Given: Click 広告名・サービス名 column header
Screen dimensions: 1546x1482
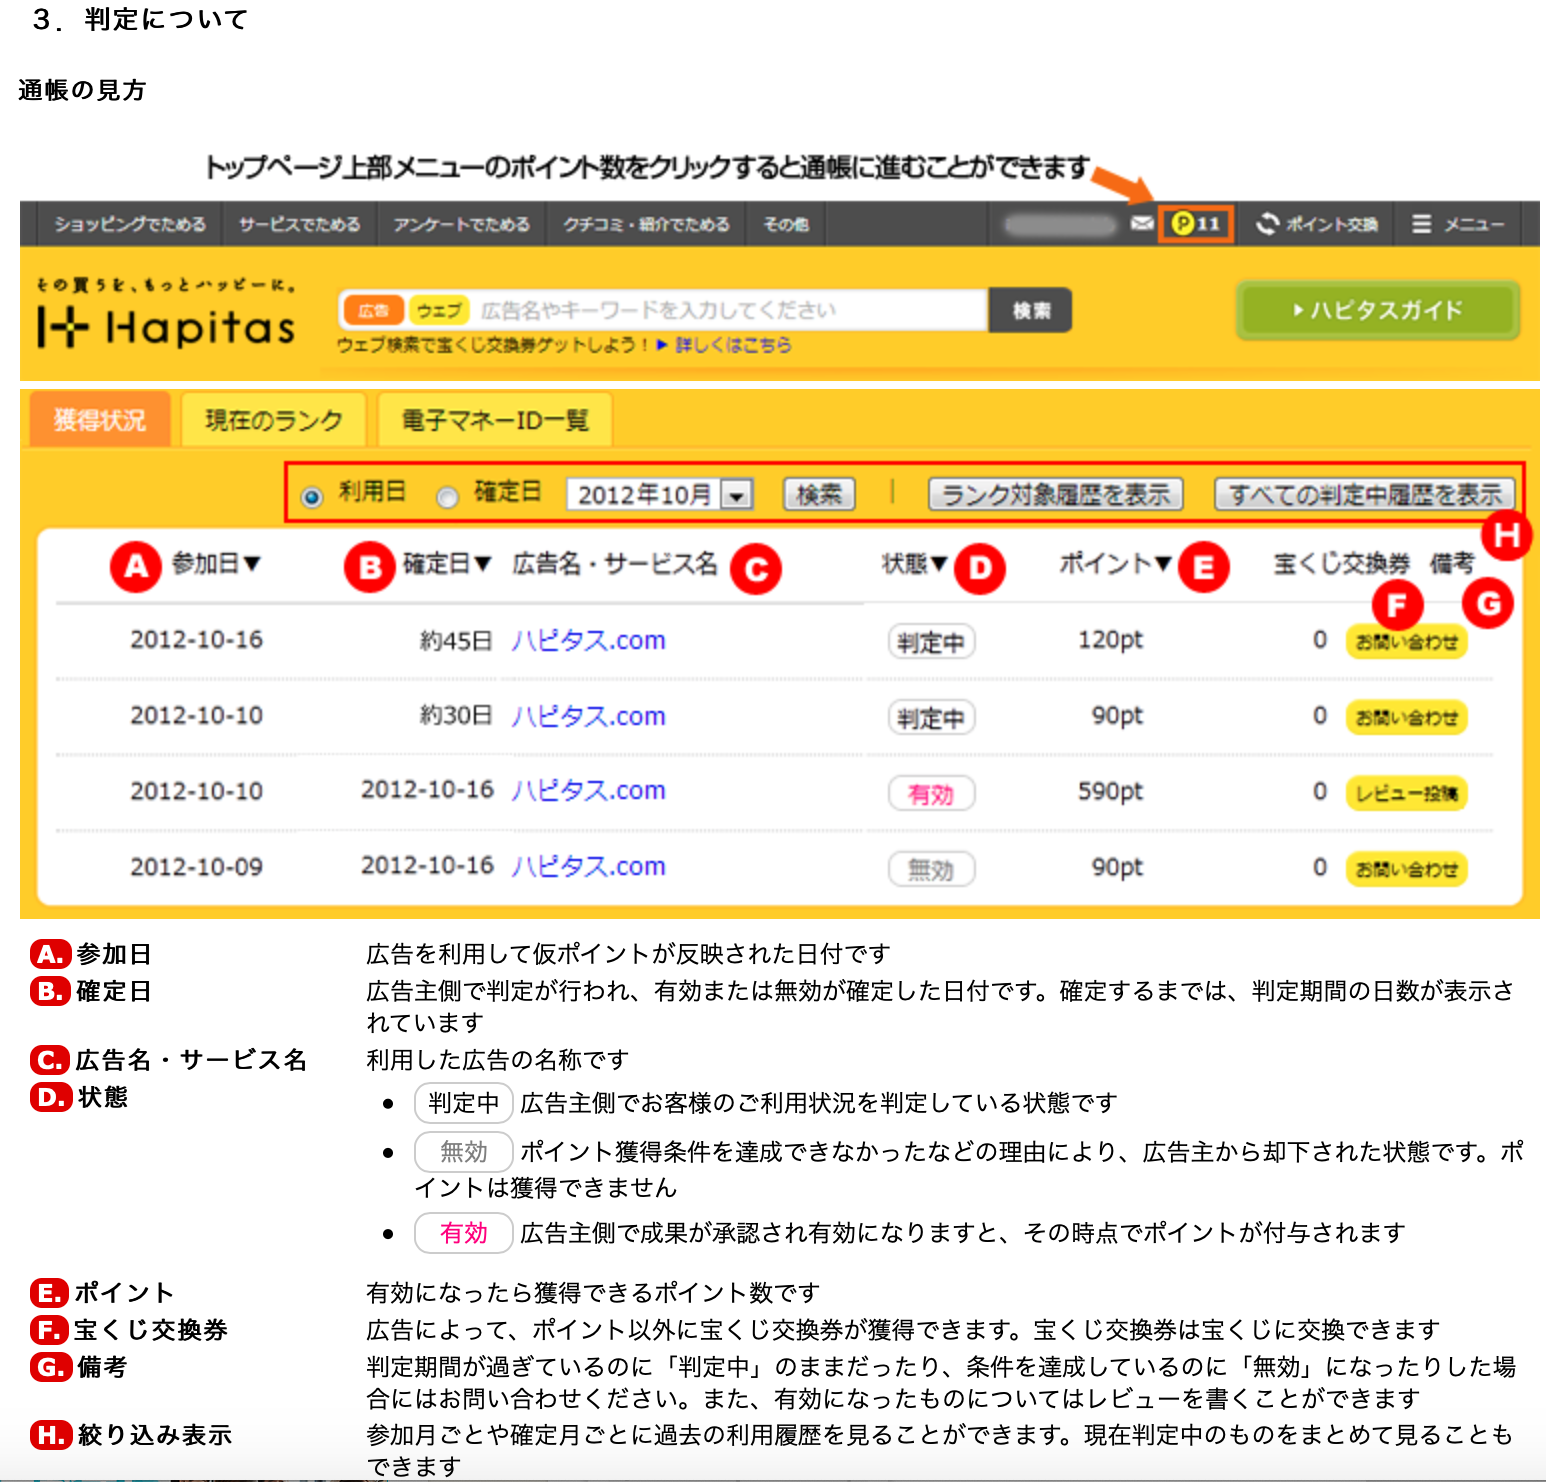Looking at the screenshot, I should [x=615, y=564].
